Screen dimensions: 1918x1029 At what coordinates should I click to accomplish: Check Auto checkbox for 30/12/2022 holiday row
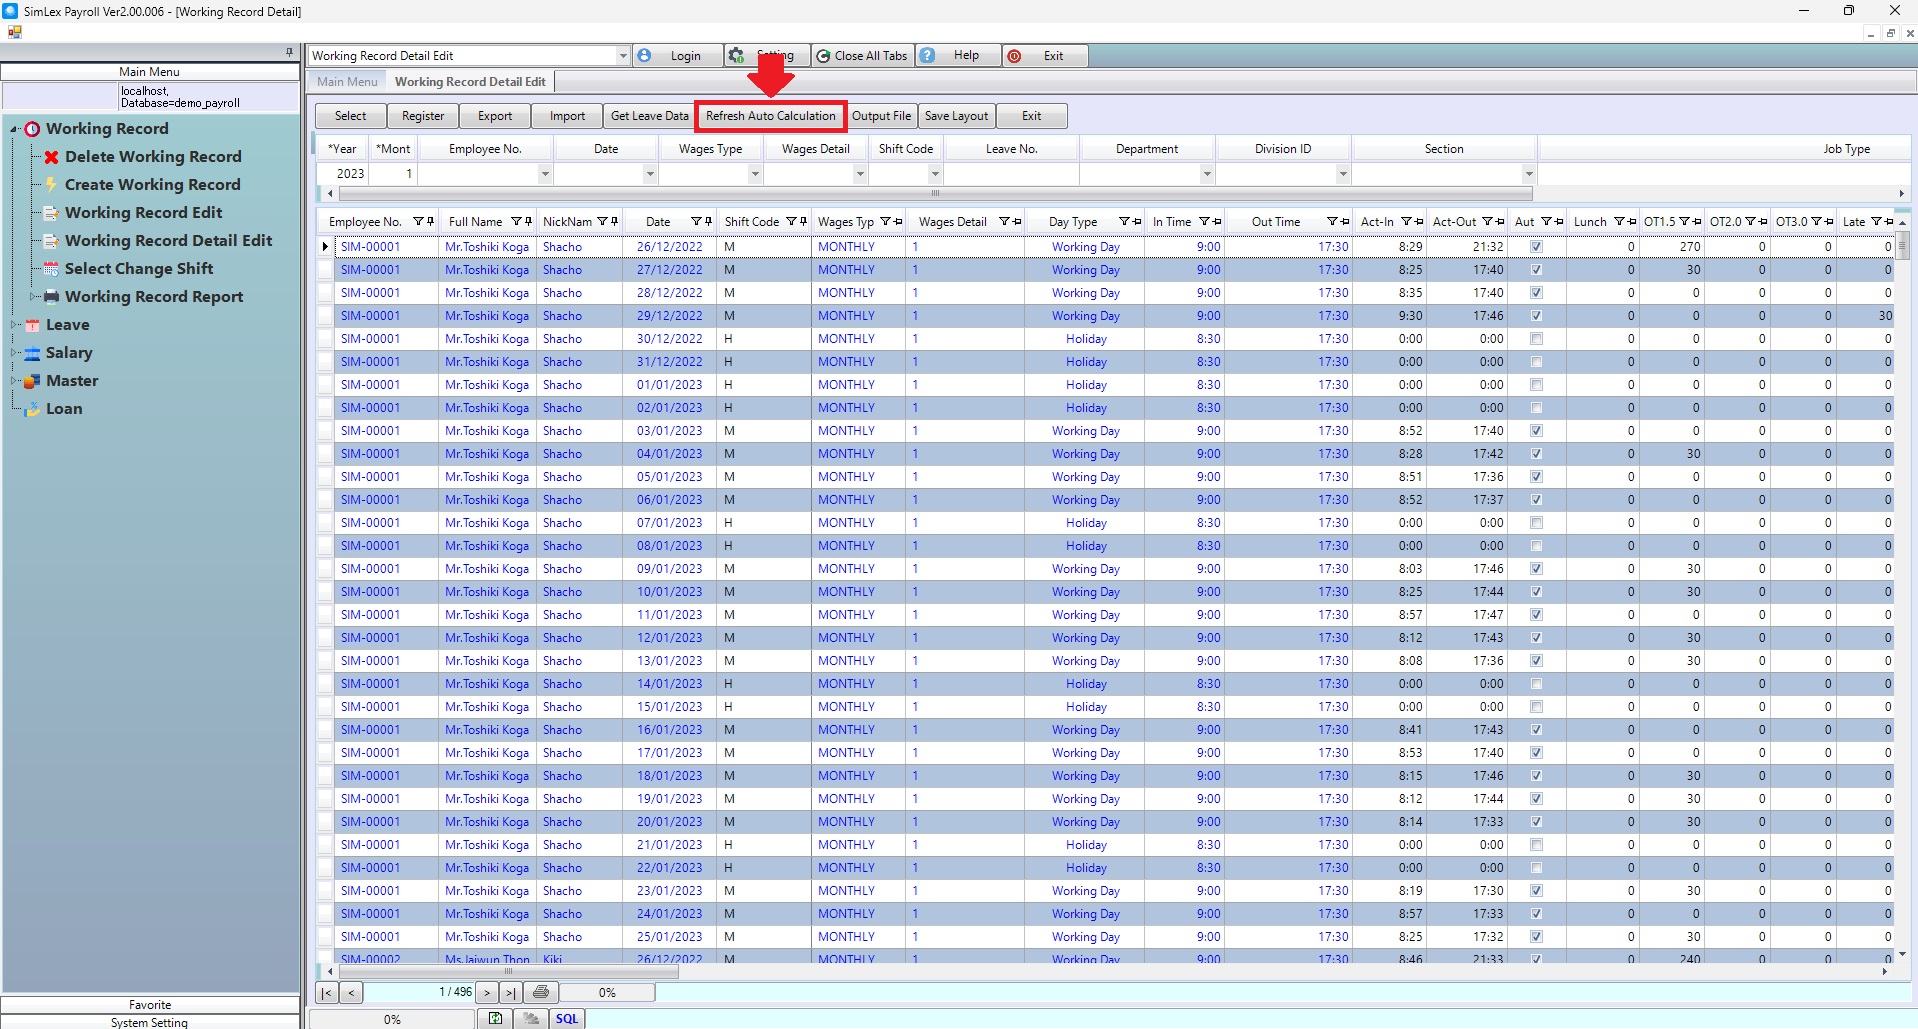[1536, 339]
